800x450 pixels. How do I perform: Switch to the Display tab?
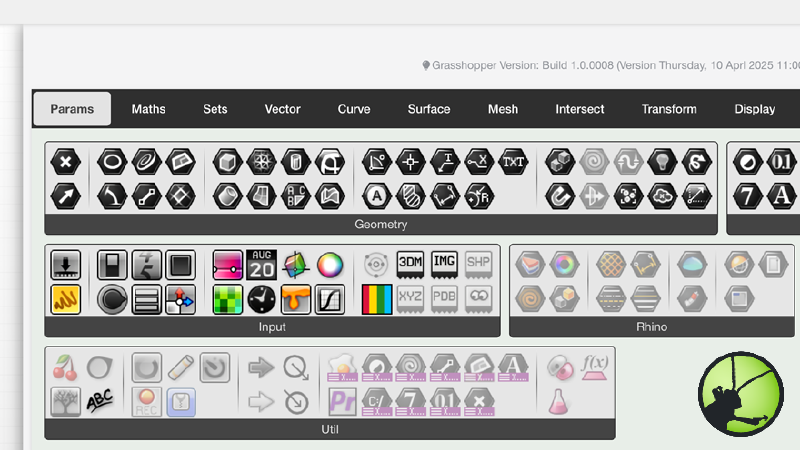tap(755, 109)
